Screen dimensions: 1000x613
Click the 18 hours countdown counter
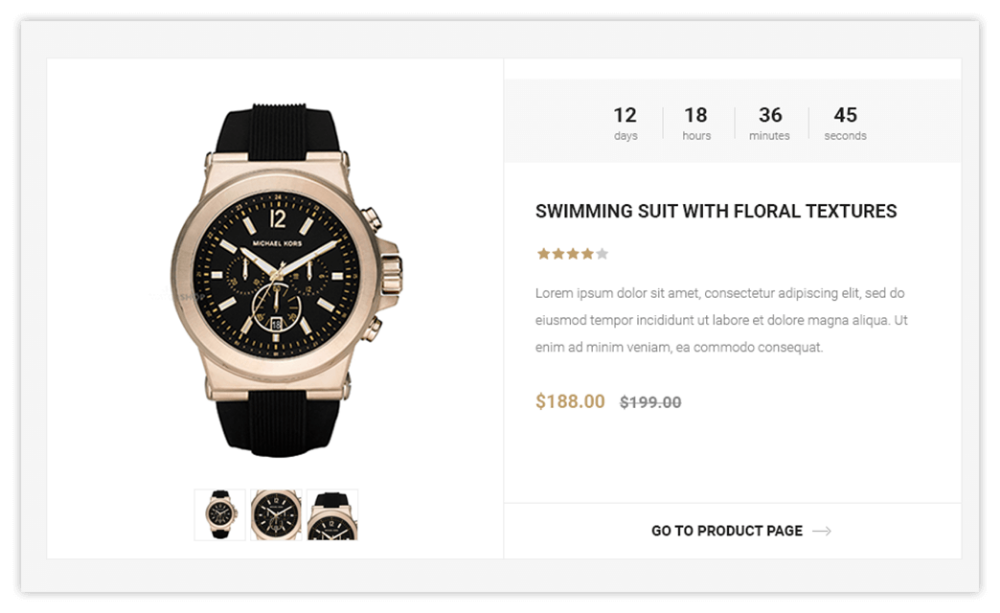[696, 123]
